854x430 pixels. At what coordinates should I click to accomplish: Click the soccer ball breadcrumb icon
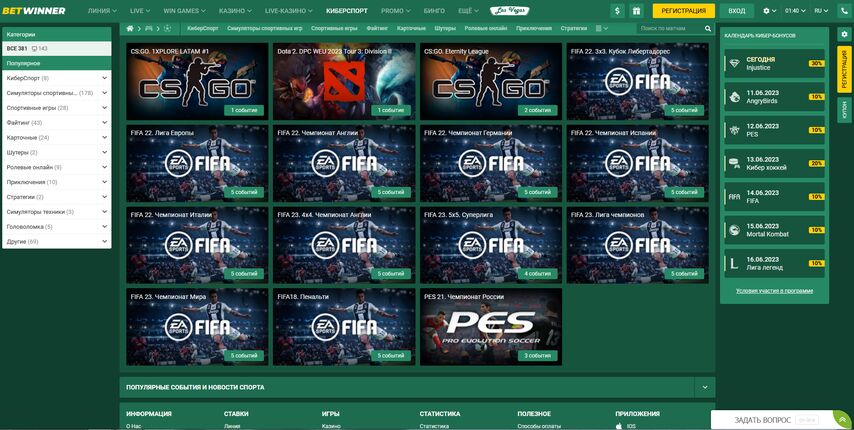167,28
